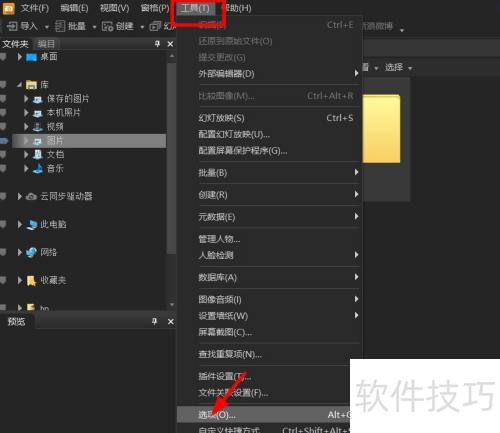The height and width of the screenshot is (433, 500).
Task: Toggle easy-select marker beside 桌面
Action: pos(3,57)
